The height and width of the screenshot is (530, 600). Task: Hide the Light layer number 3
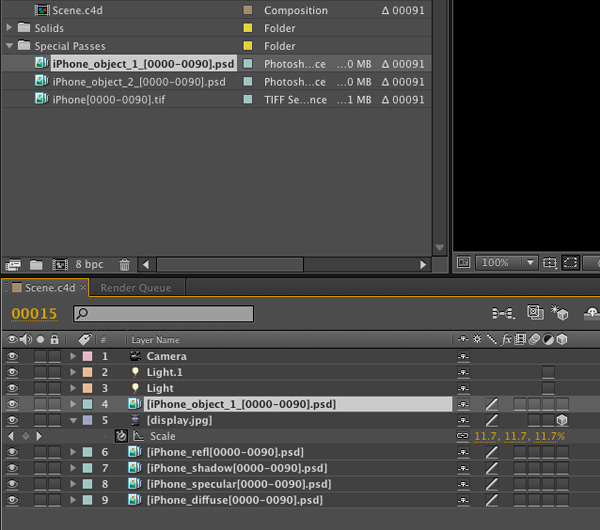click(12, 388)
